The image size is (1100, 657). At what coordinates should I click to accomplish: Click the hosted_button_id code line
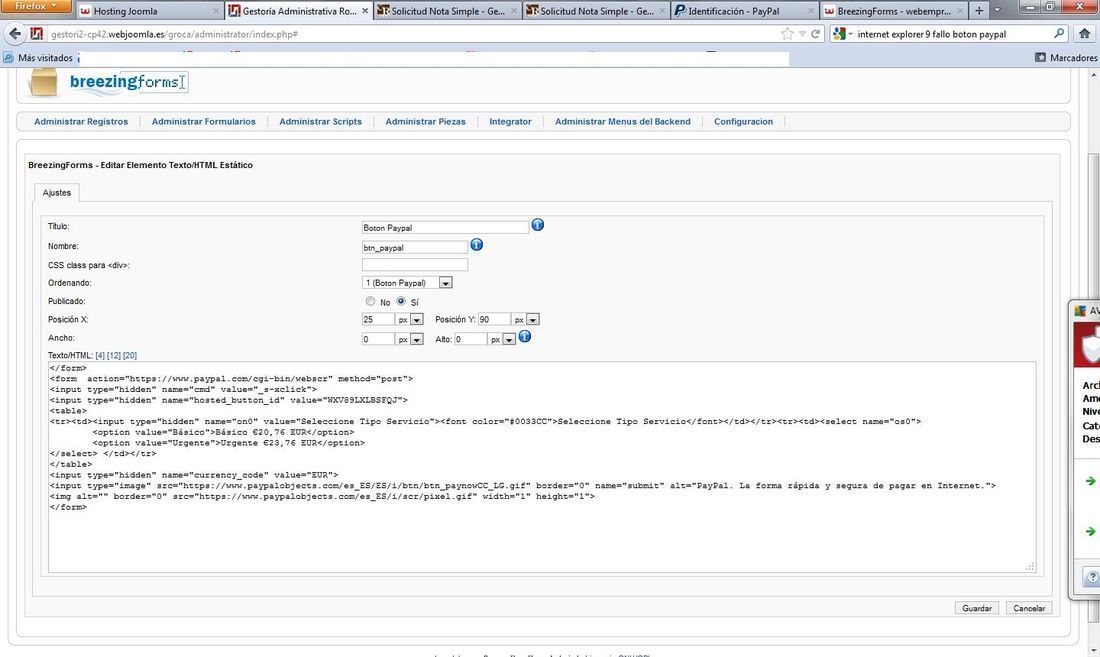(x=229, y=400)
